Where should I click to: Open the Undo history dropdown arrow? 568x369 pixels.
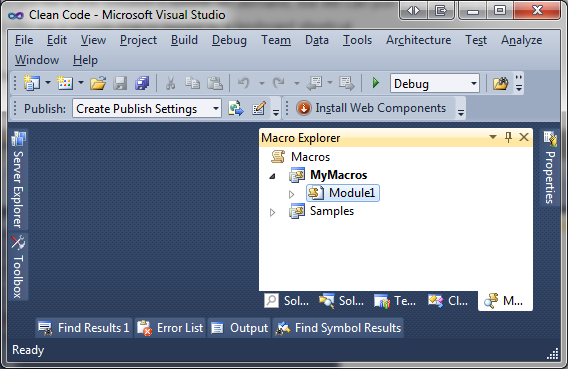tap(262, 83)
